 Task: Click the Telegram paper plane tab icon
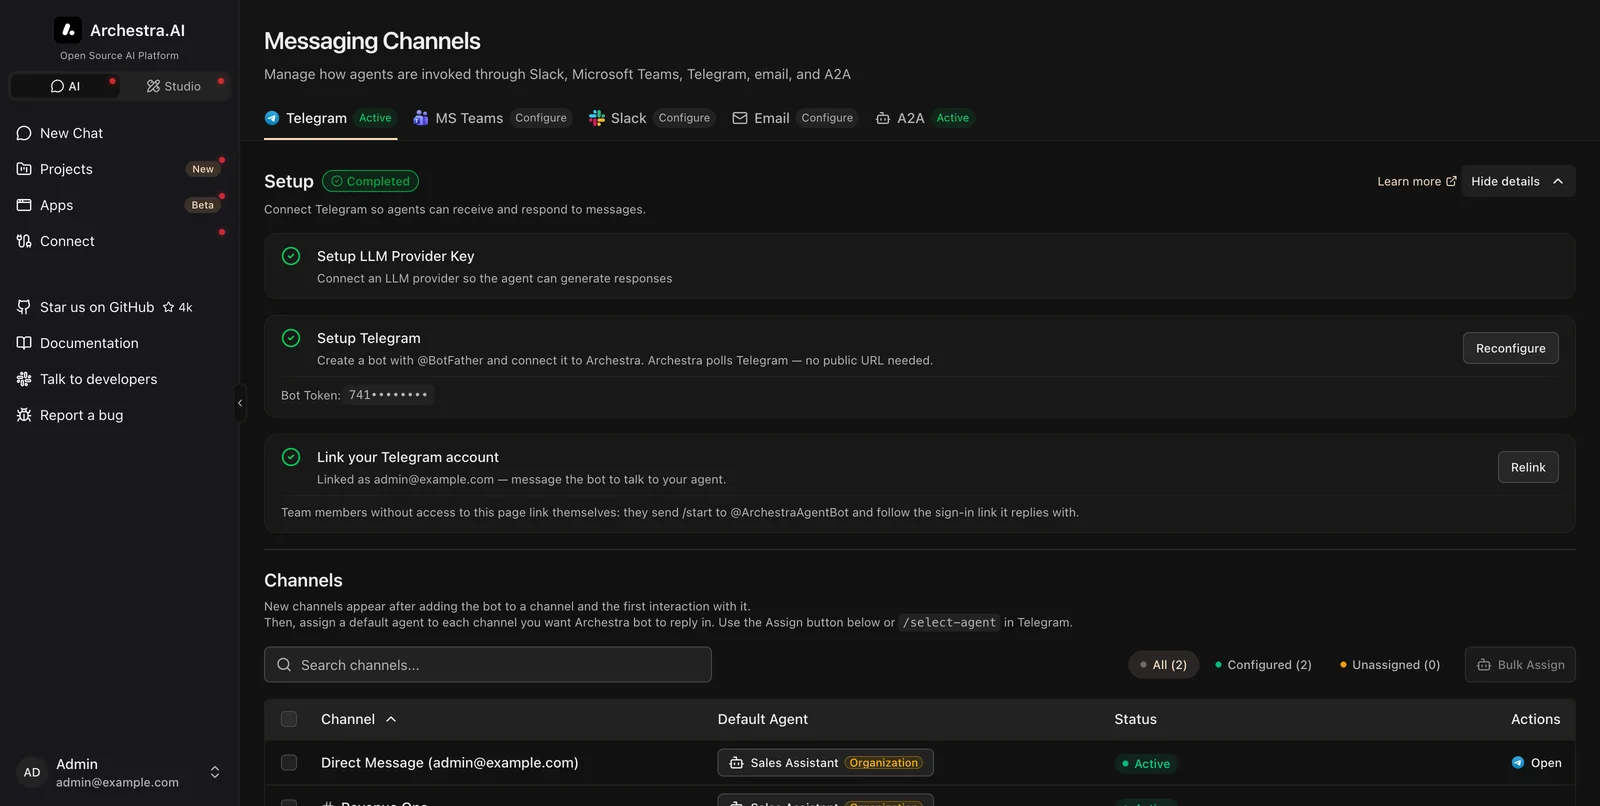point(272,118)
